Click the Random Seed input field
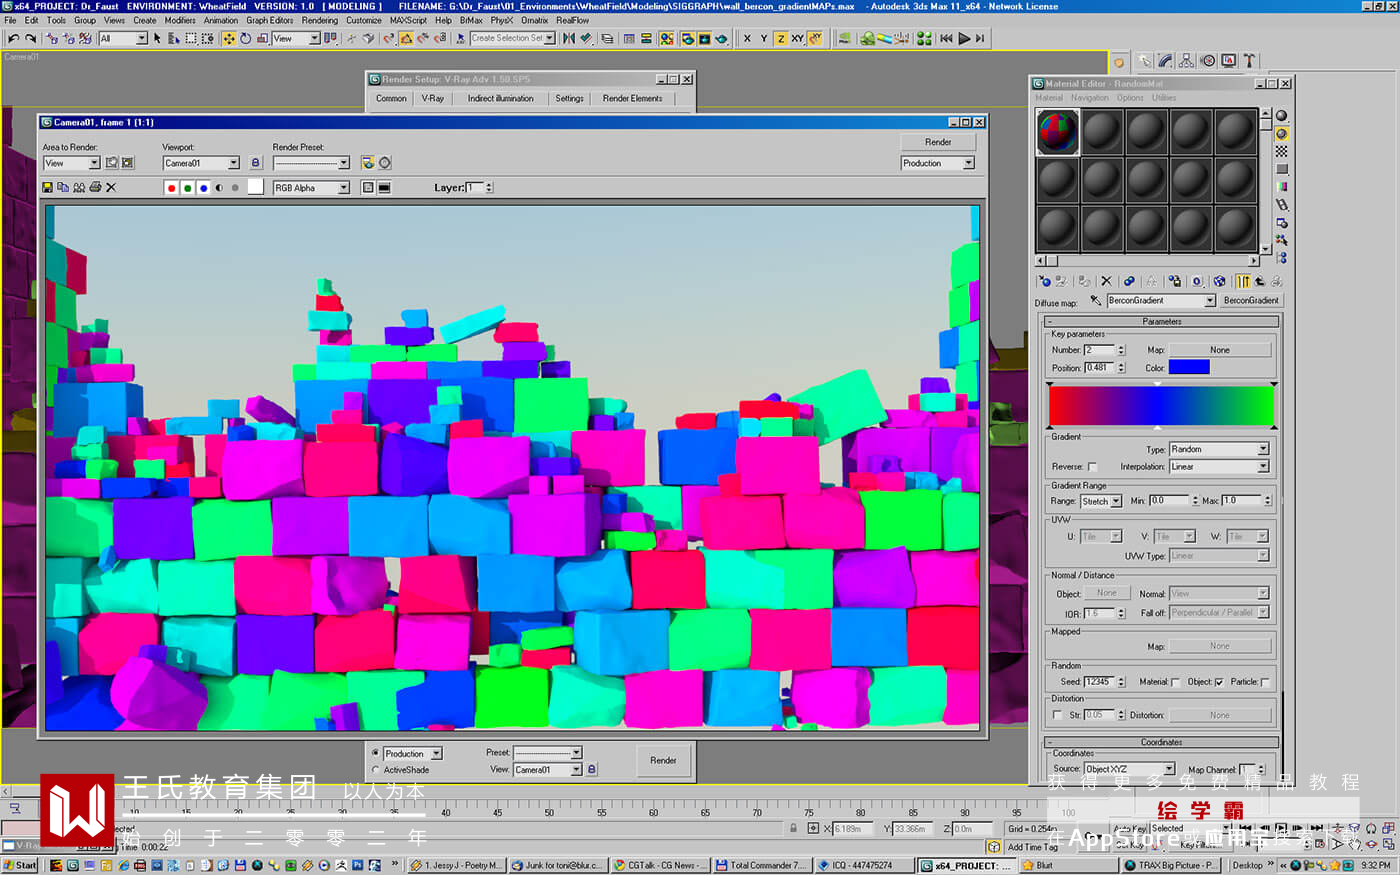This screenshot has width=1400, height=875. click(1099, 682)
